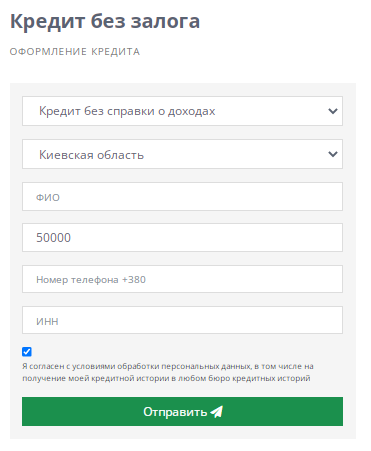Uncheck the blue checked agreement box
Screen dimensions: 371x451
pyautogui.click(x=27, y=352)
